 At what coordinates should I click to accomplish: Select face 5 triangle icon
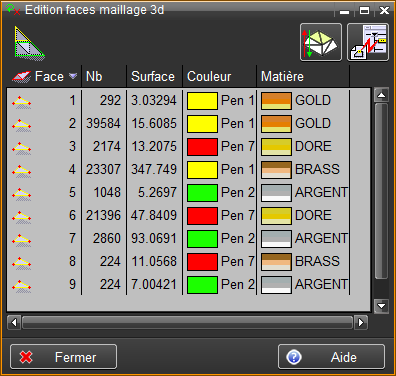(x=22, y=193)
